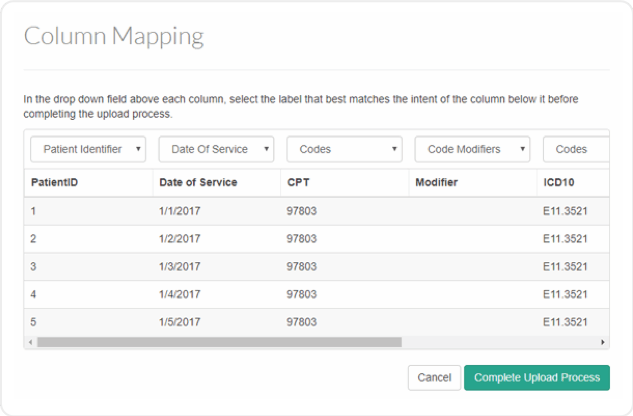Screen dimensions: 633x416
Task: Expand the Date Of Service dropdown
Action: click(216, 149)
